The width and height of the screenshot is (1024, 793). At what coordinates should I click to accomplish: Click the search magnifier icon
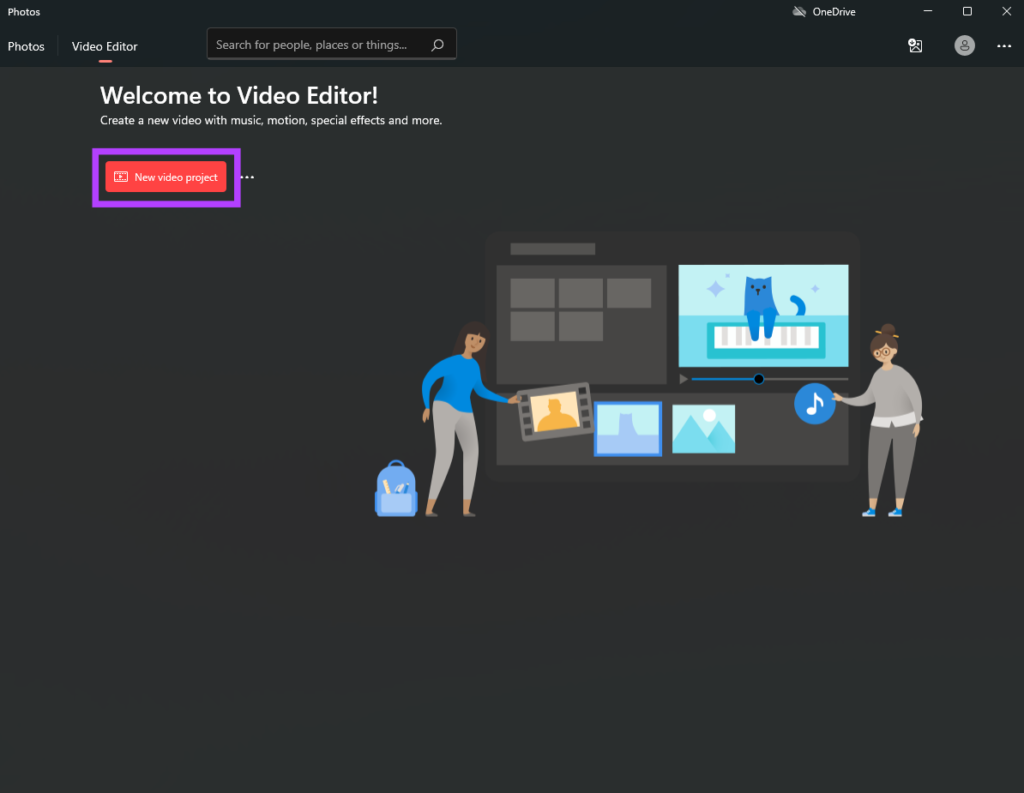coord(437,44)
